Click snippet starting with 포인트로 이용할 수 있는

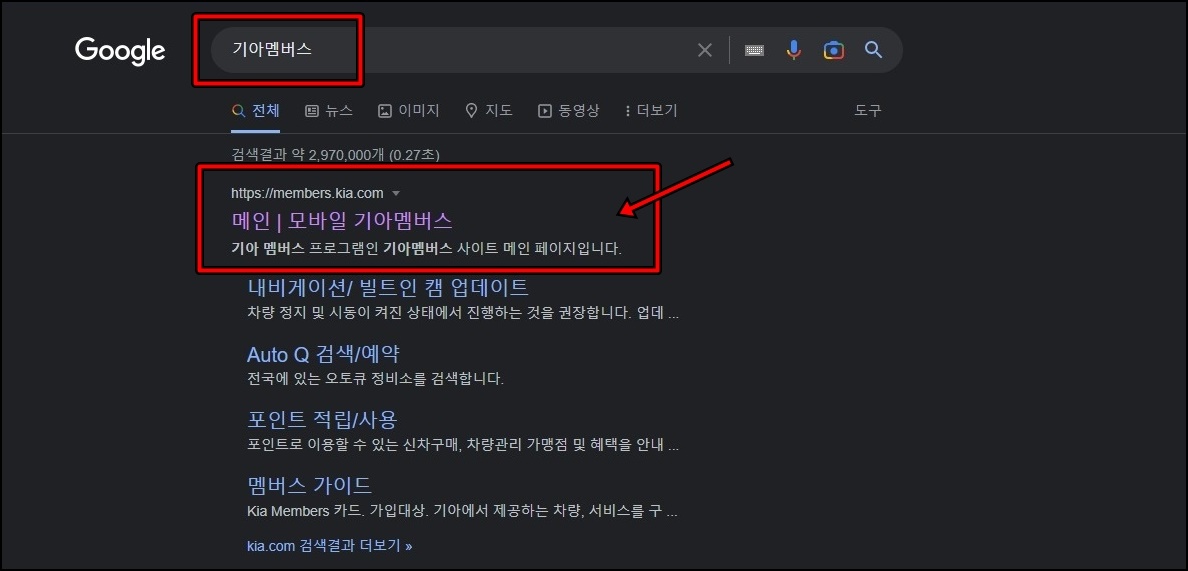tap(463, 445)
